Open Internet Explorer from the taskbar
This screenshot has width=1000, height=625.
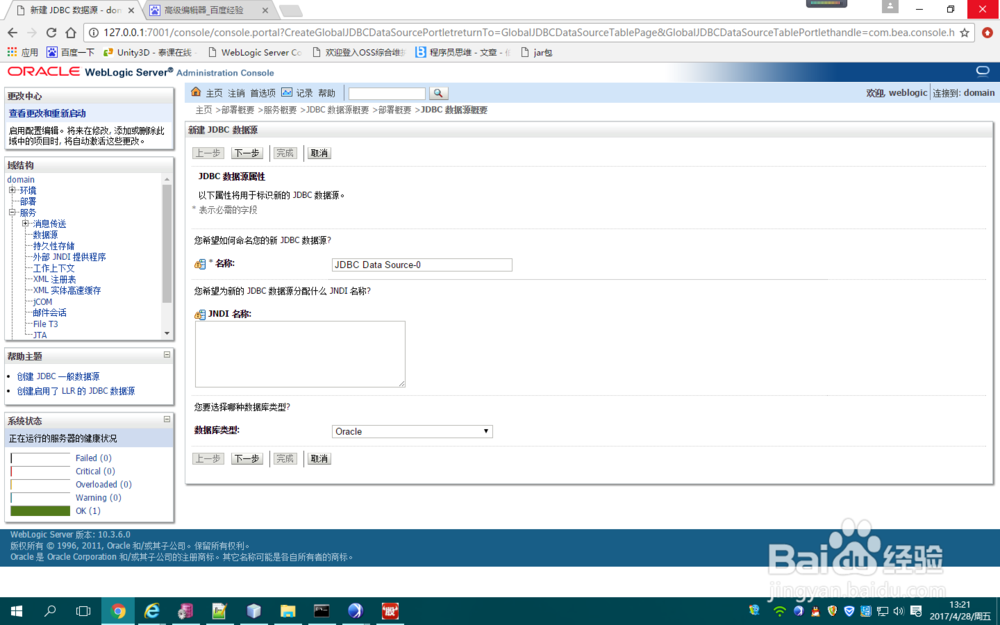tap(152, 611)
